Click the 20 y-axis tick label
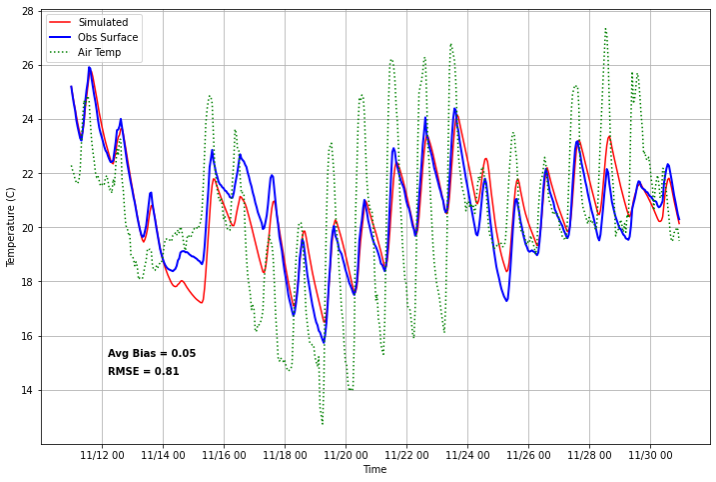716x482 pixels. 28,228
